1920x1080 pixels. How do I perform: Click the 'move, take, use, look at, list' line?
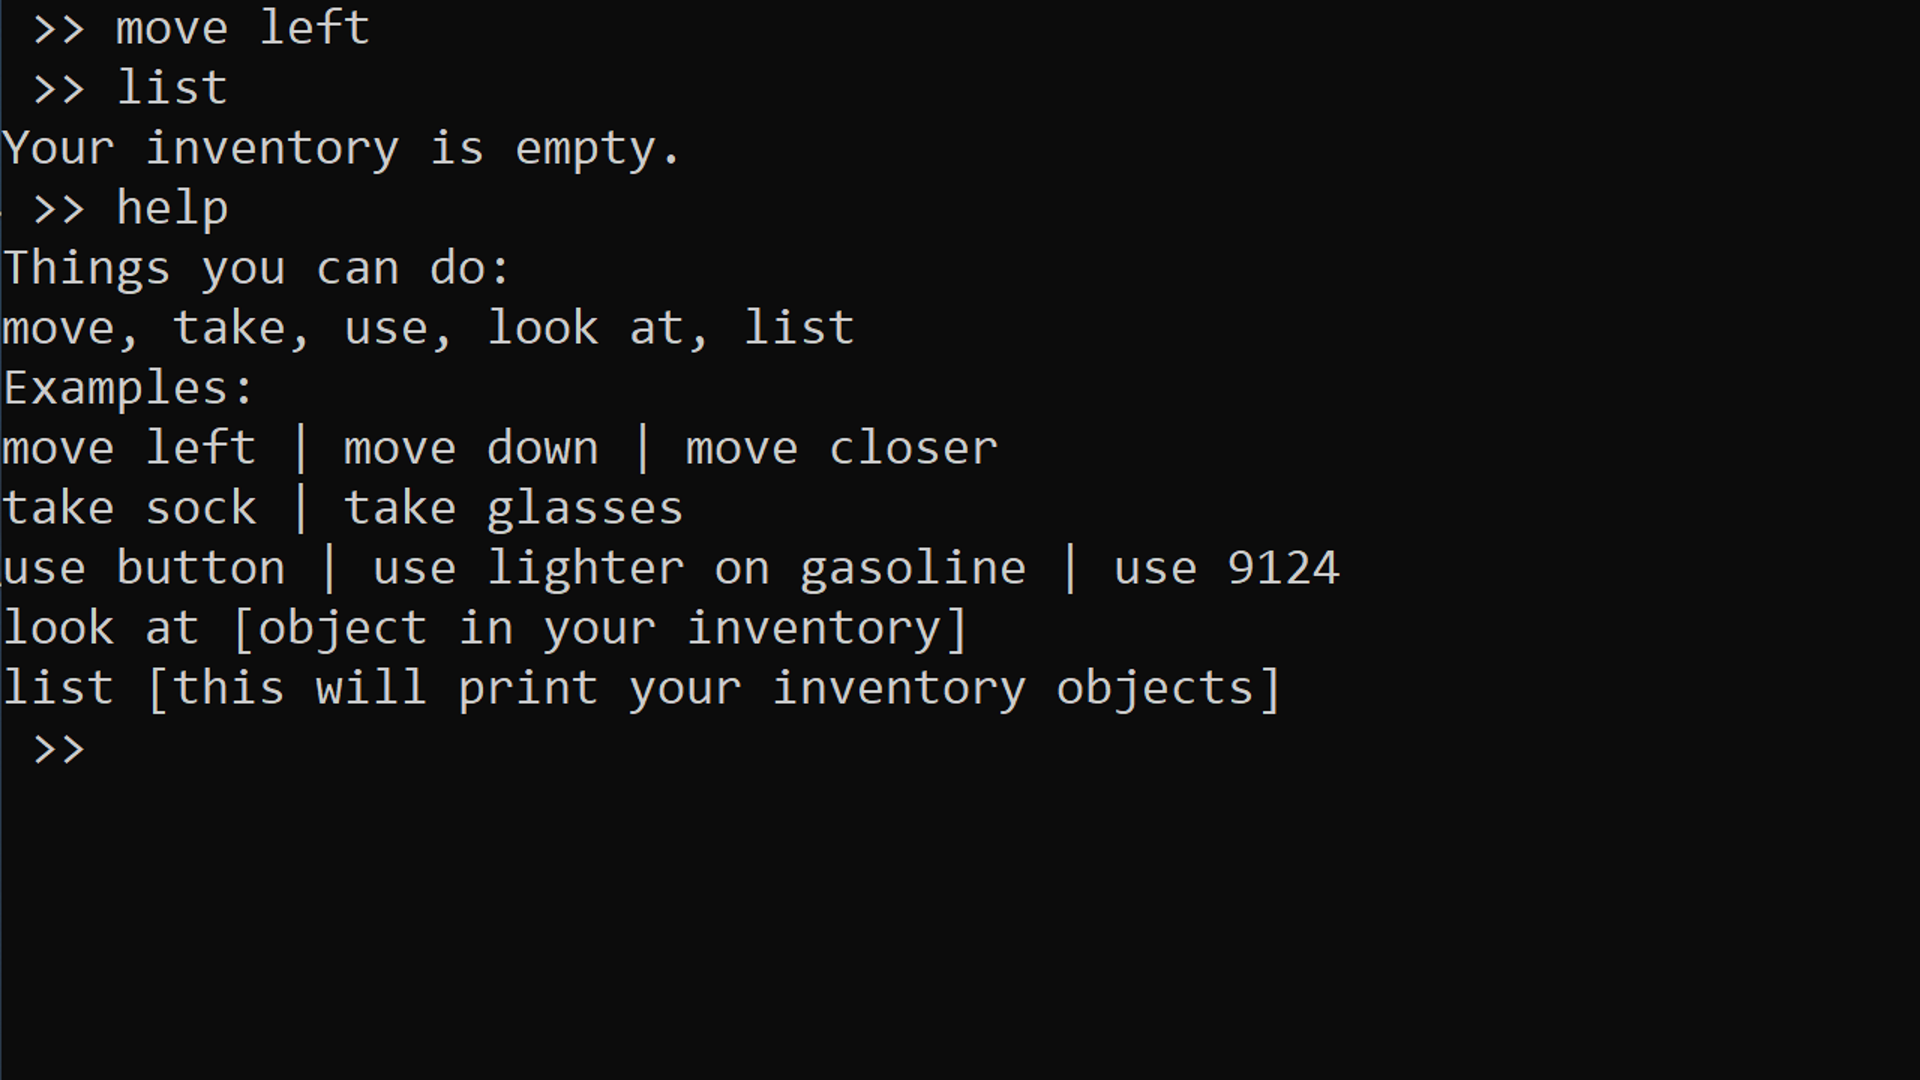[x=428, y=328]
